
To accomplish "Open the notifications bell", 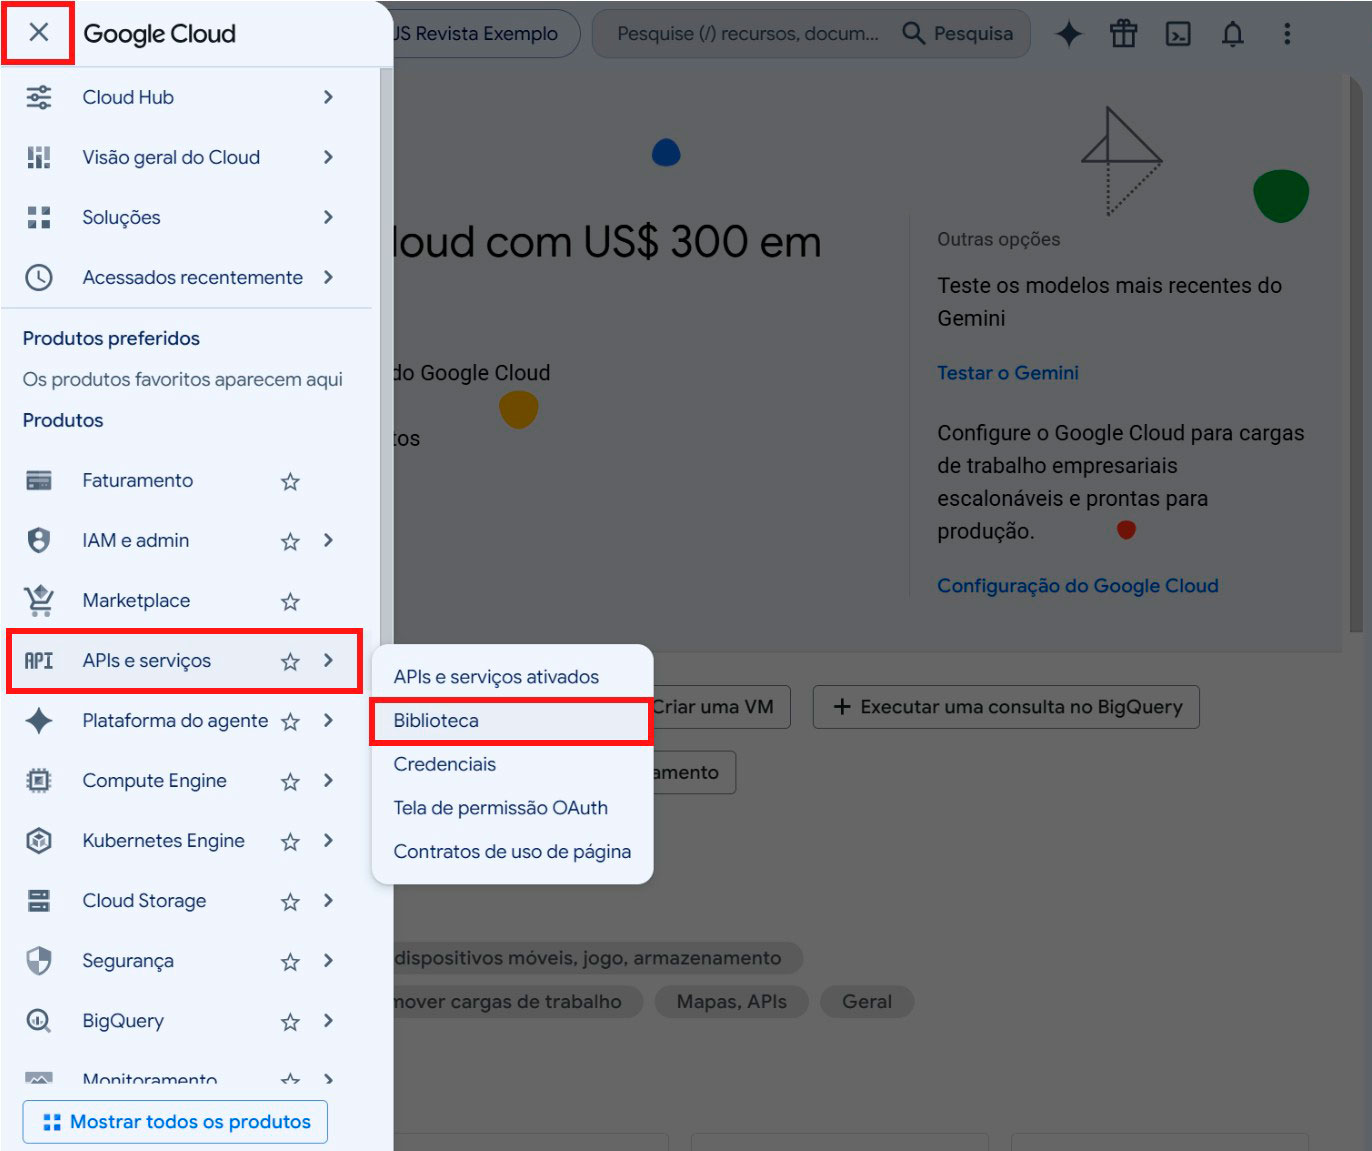I will [x=1232, y=34].
